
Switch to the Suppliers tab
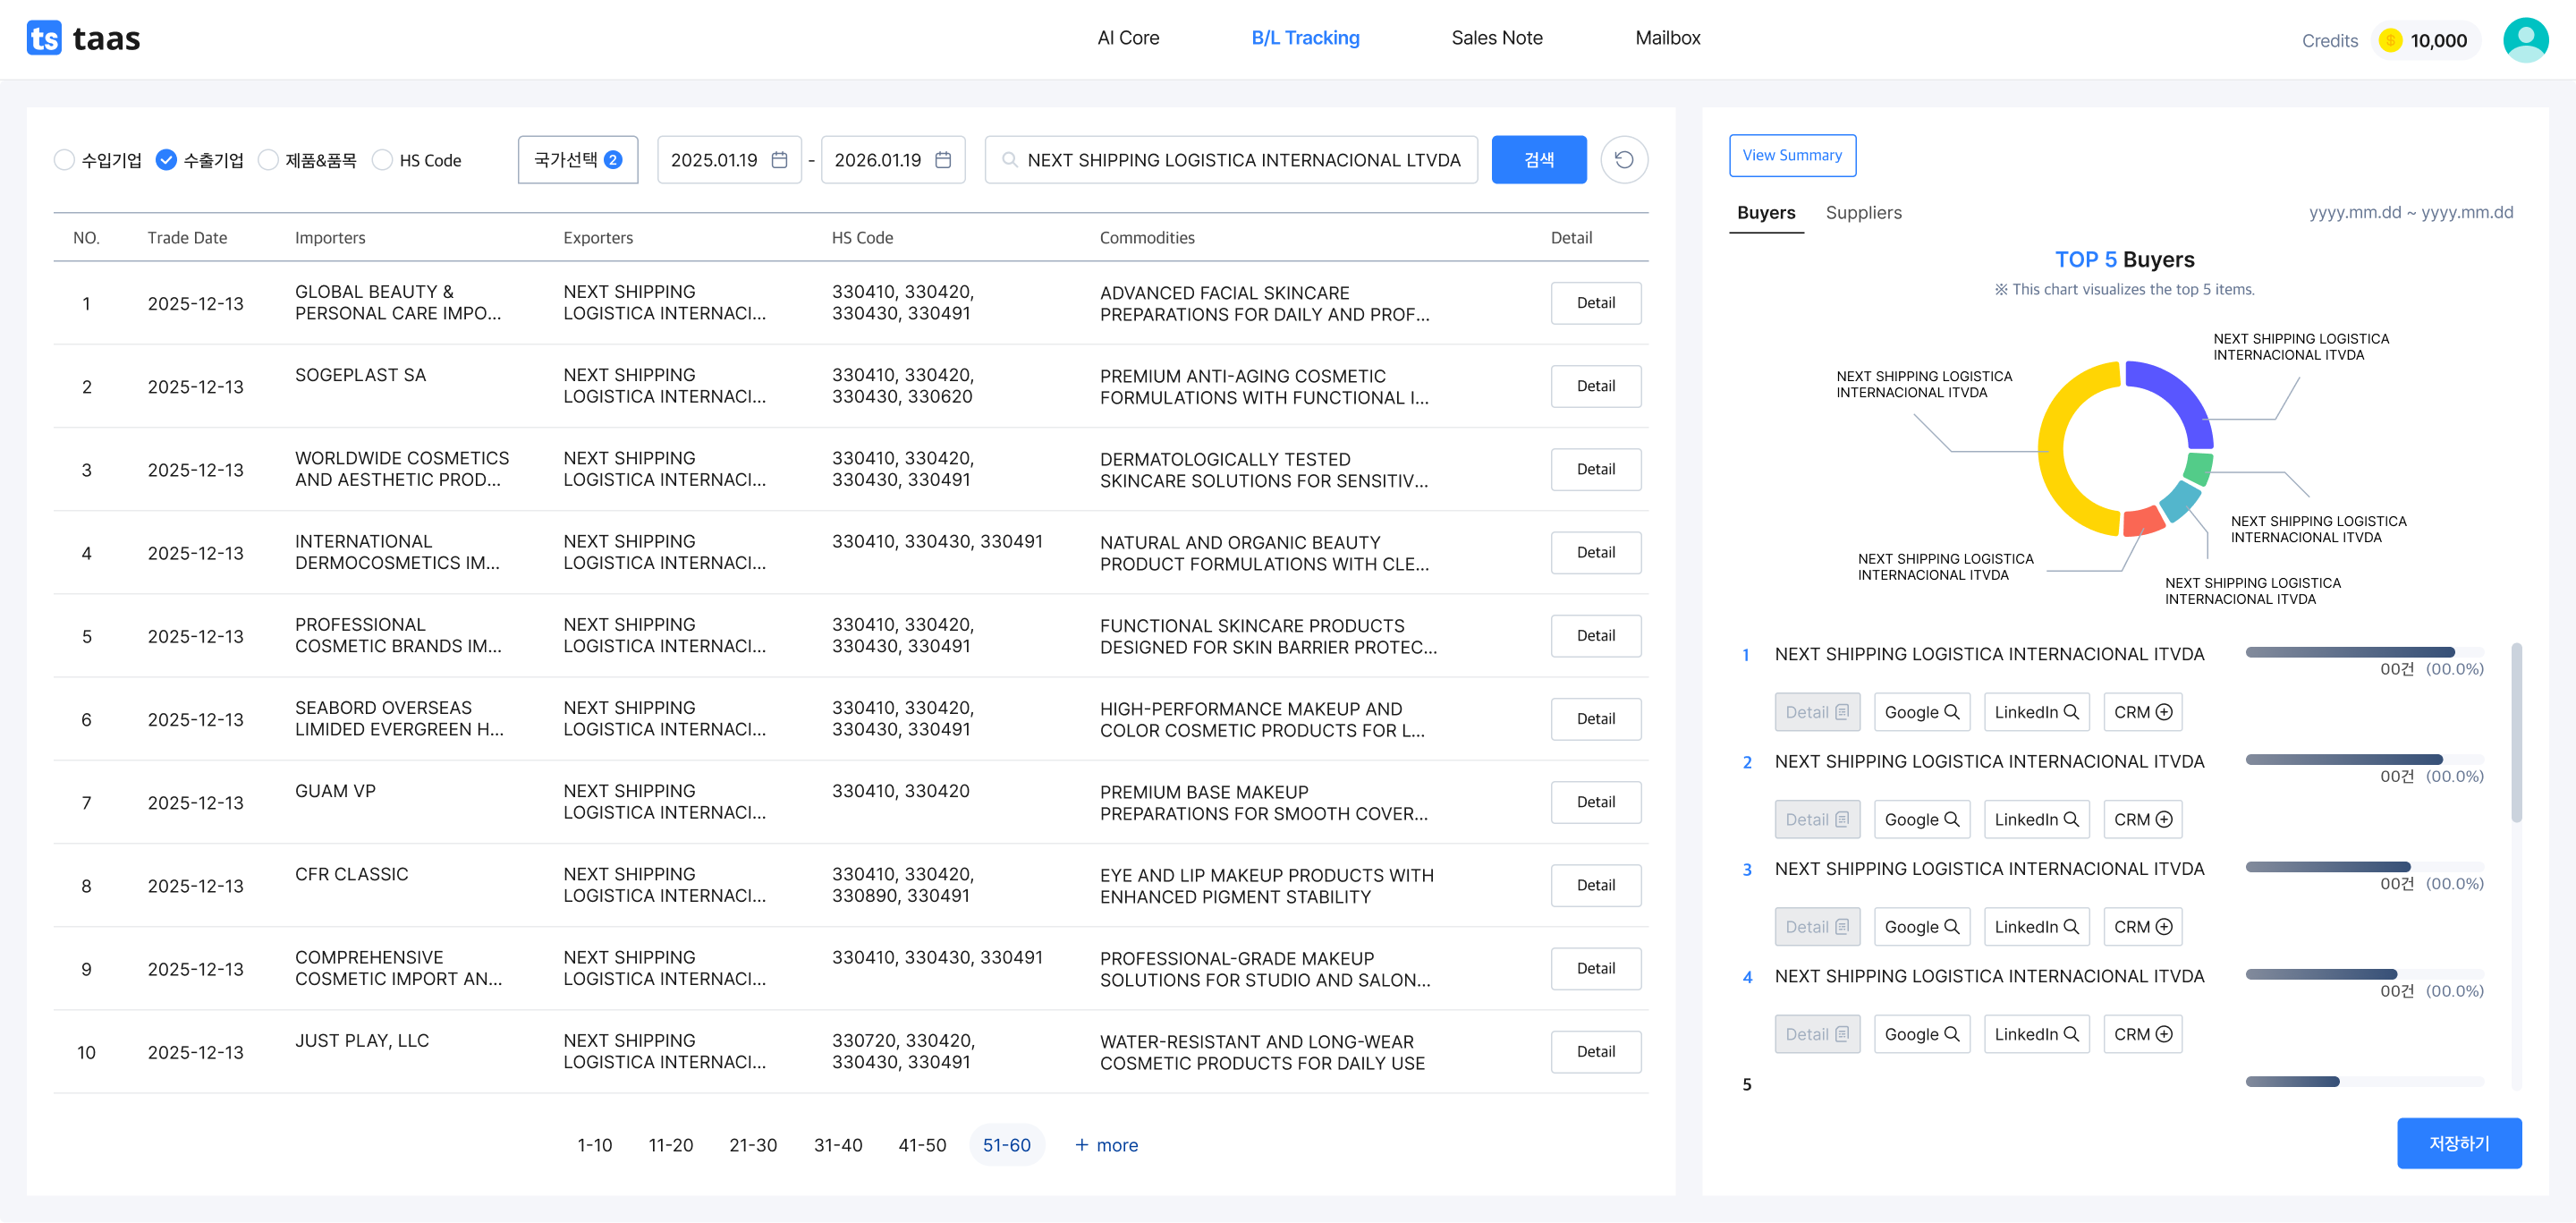pyautogui.click(x=1863, y=213)
